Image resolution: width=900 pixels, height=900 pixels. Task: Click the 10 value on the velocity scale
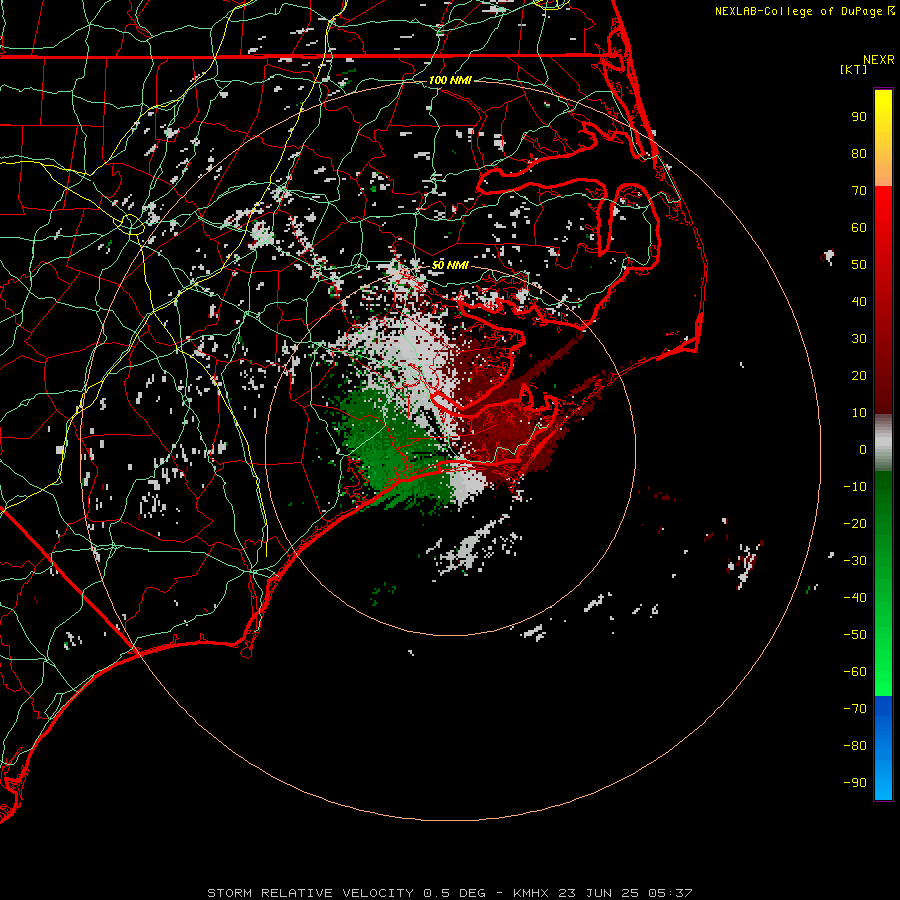click(859, 413)
